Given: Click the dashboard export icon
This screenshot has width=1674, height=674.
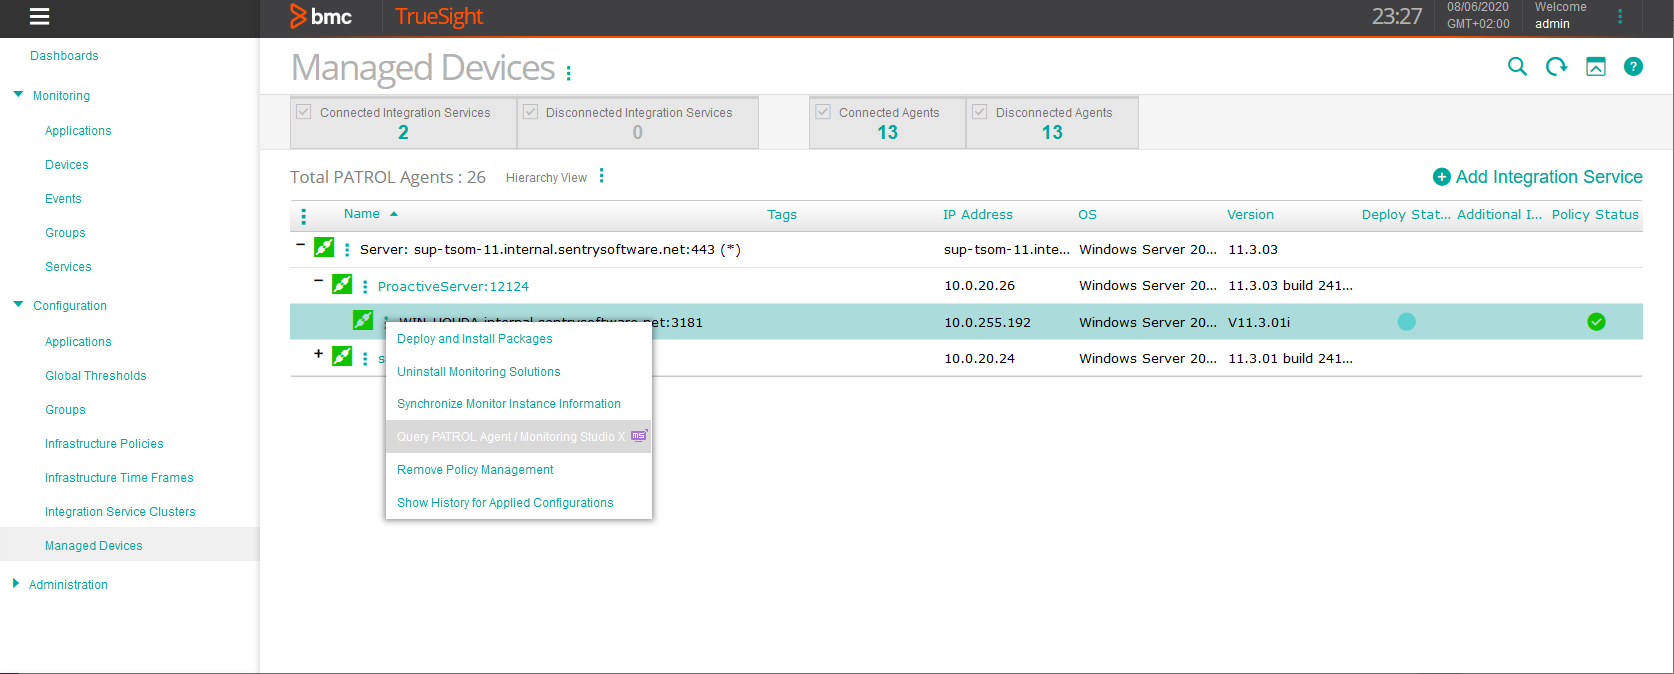Looking at the screenshot, I should (1596, 67).
